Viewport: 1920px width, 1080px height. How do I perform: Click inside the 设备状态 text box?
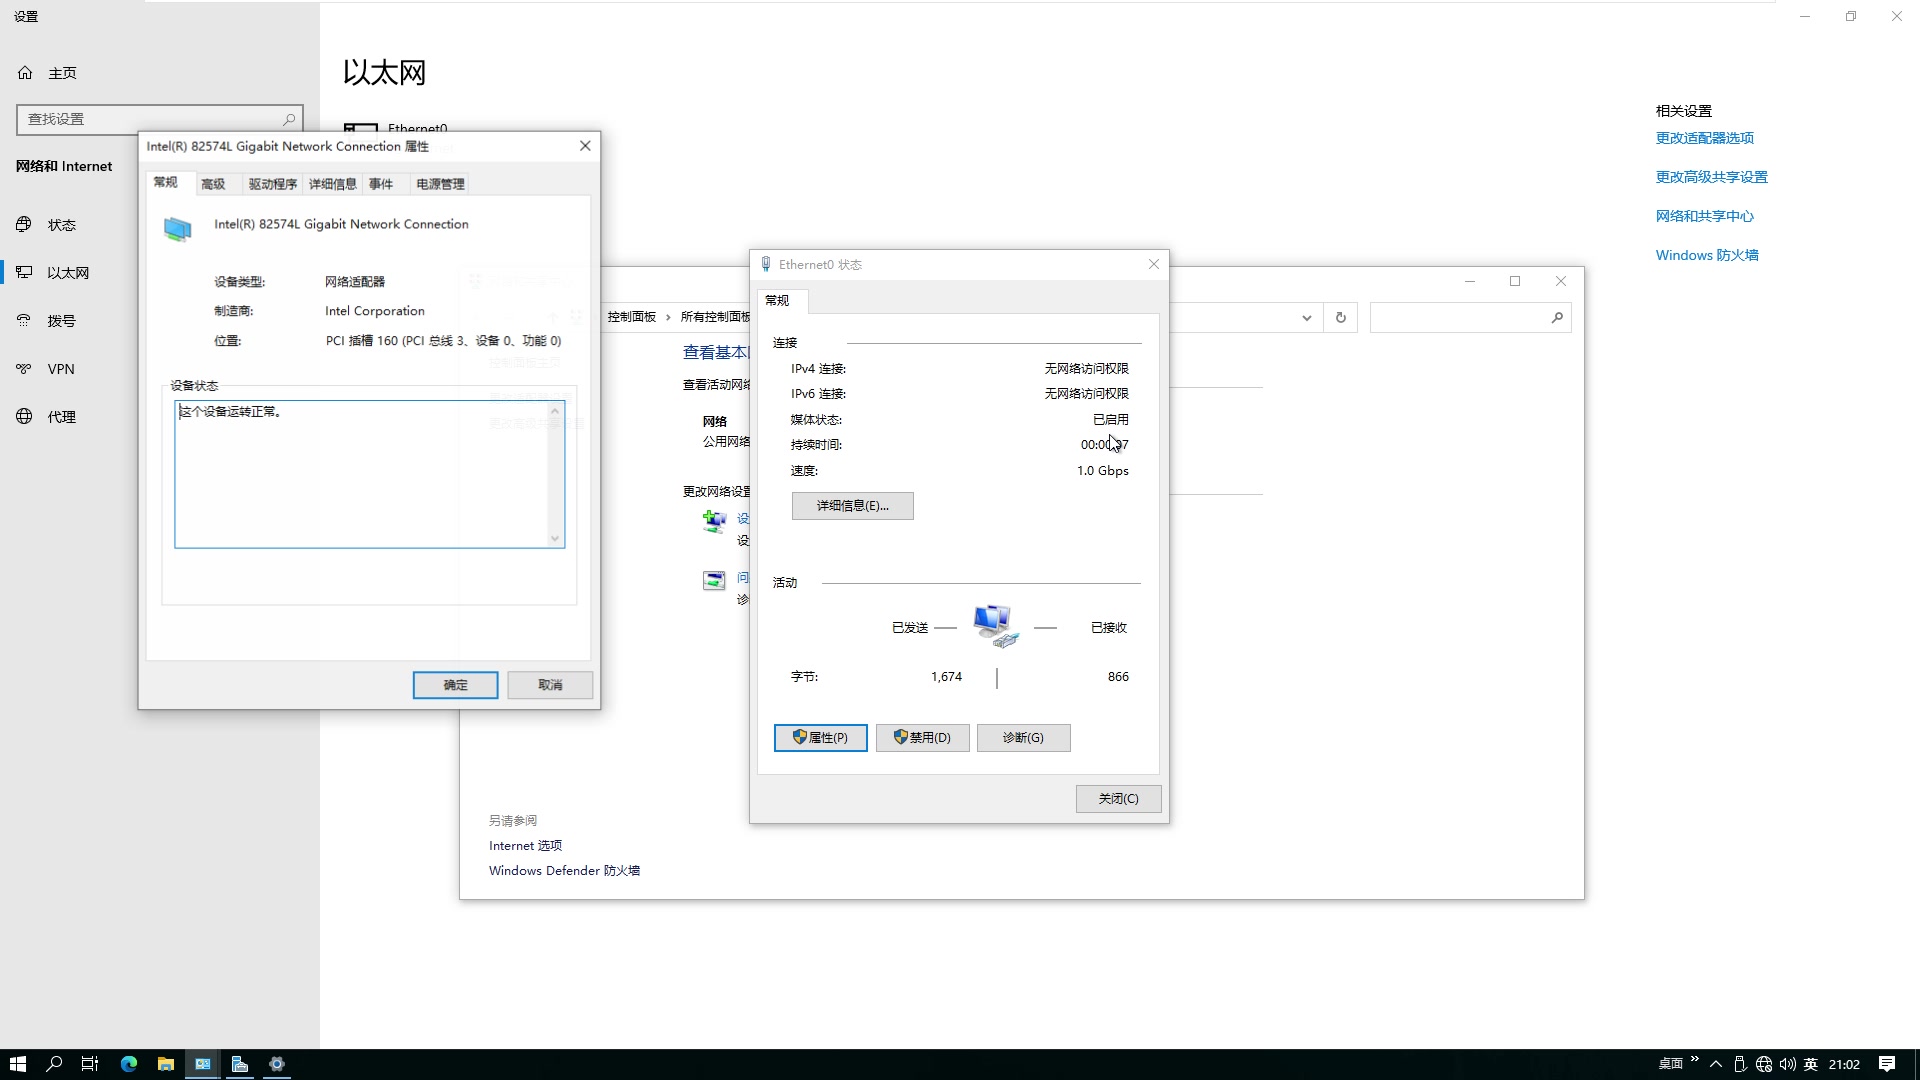[x=362, y=474]
